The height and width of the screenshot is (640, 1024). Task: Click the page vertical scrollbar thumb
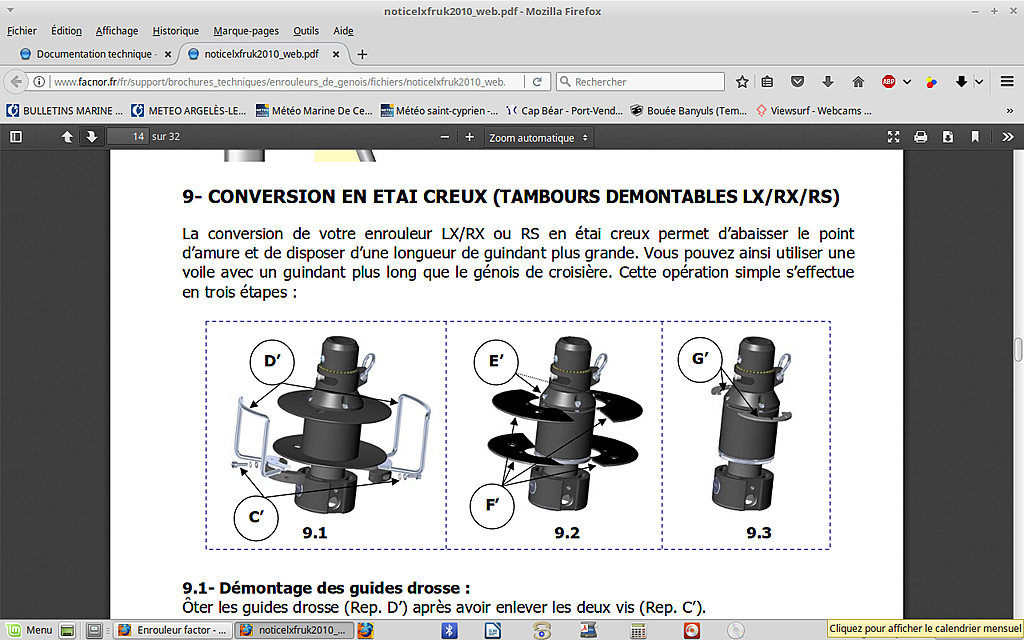pos(1018,350)
